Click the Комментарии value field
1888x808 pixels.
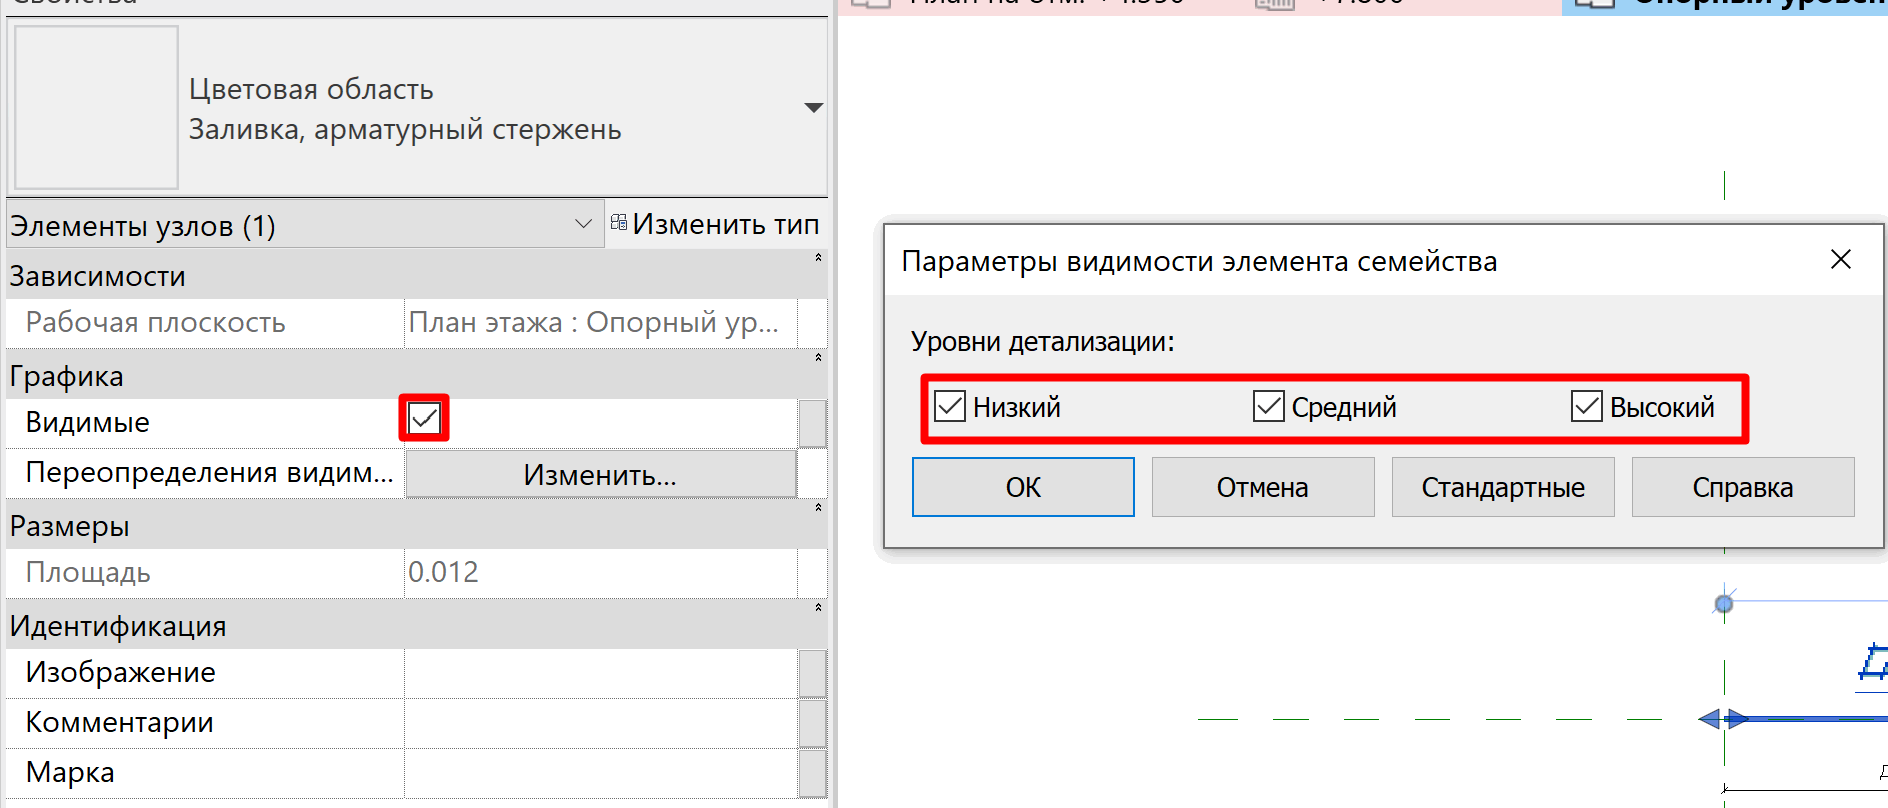(x=601, y=723)
